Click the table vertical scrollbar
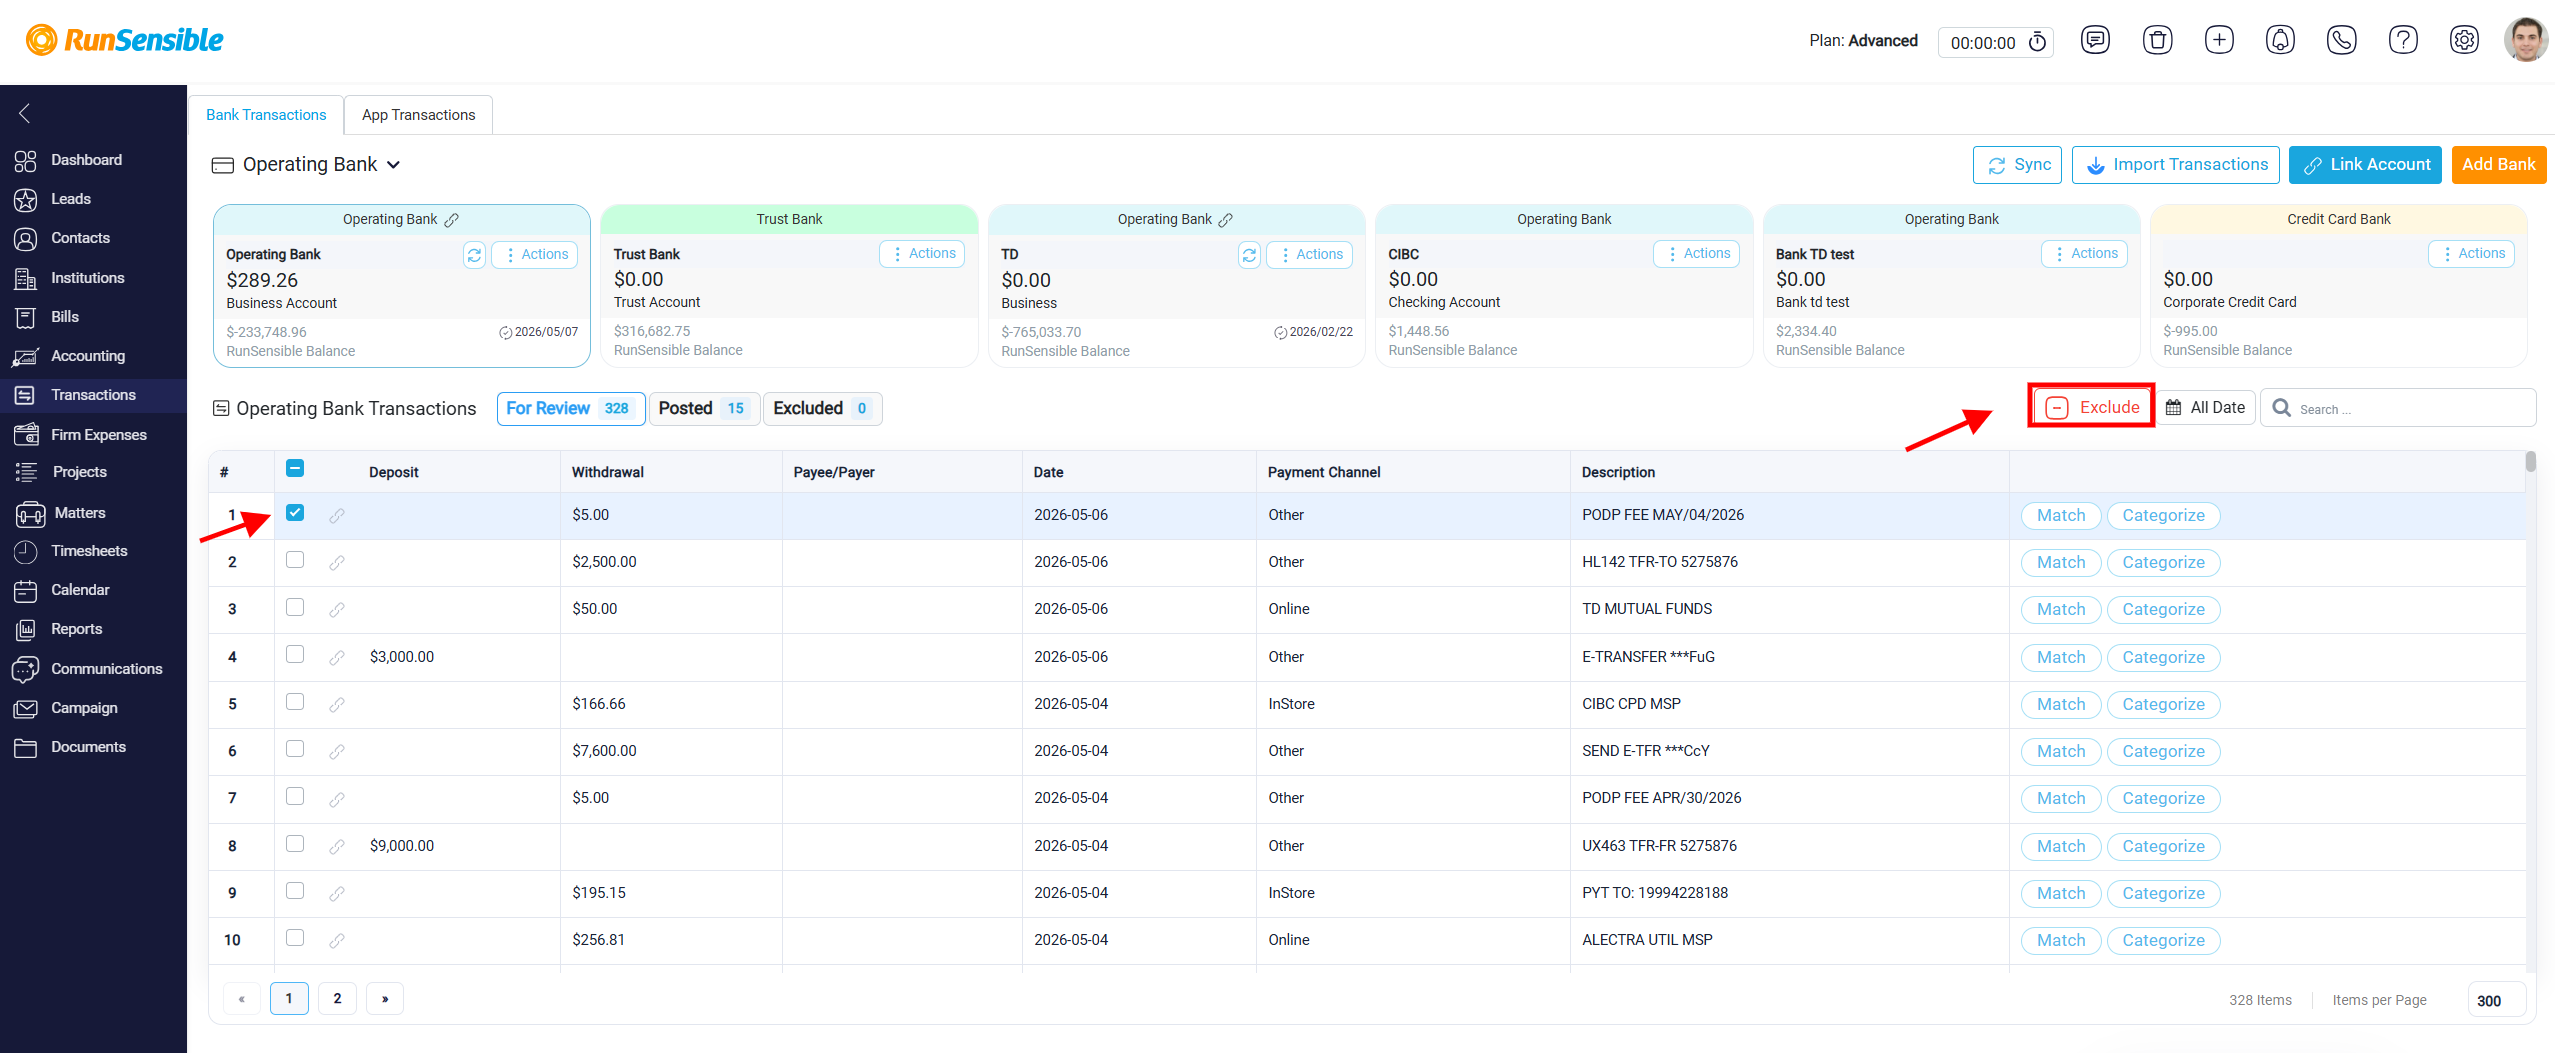Image resolution: width=2555 pixels, height=1053 pixels. pos(2530,461)
